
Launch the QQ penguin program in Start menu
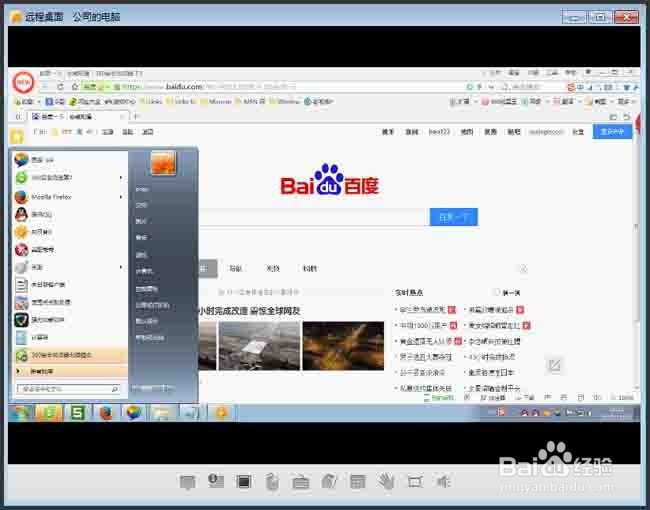[68, 214]
